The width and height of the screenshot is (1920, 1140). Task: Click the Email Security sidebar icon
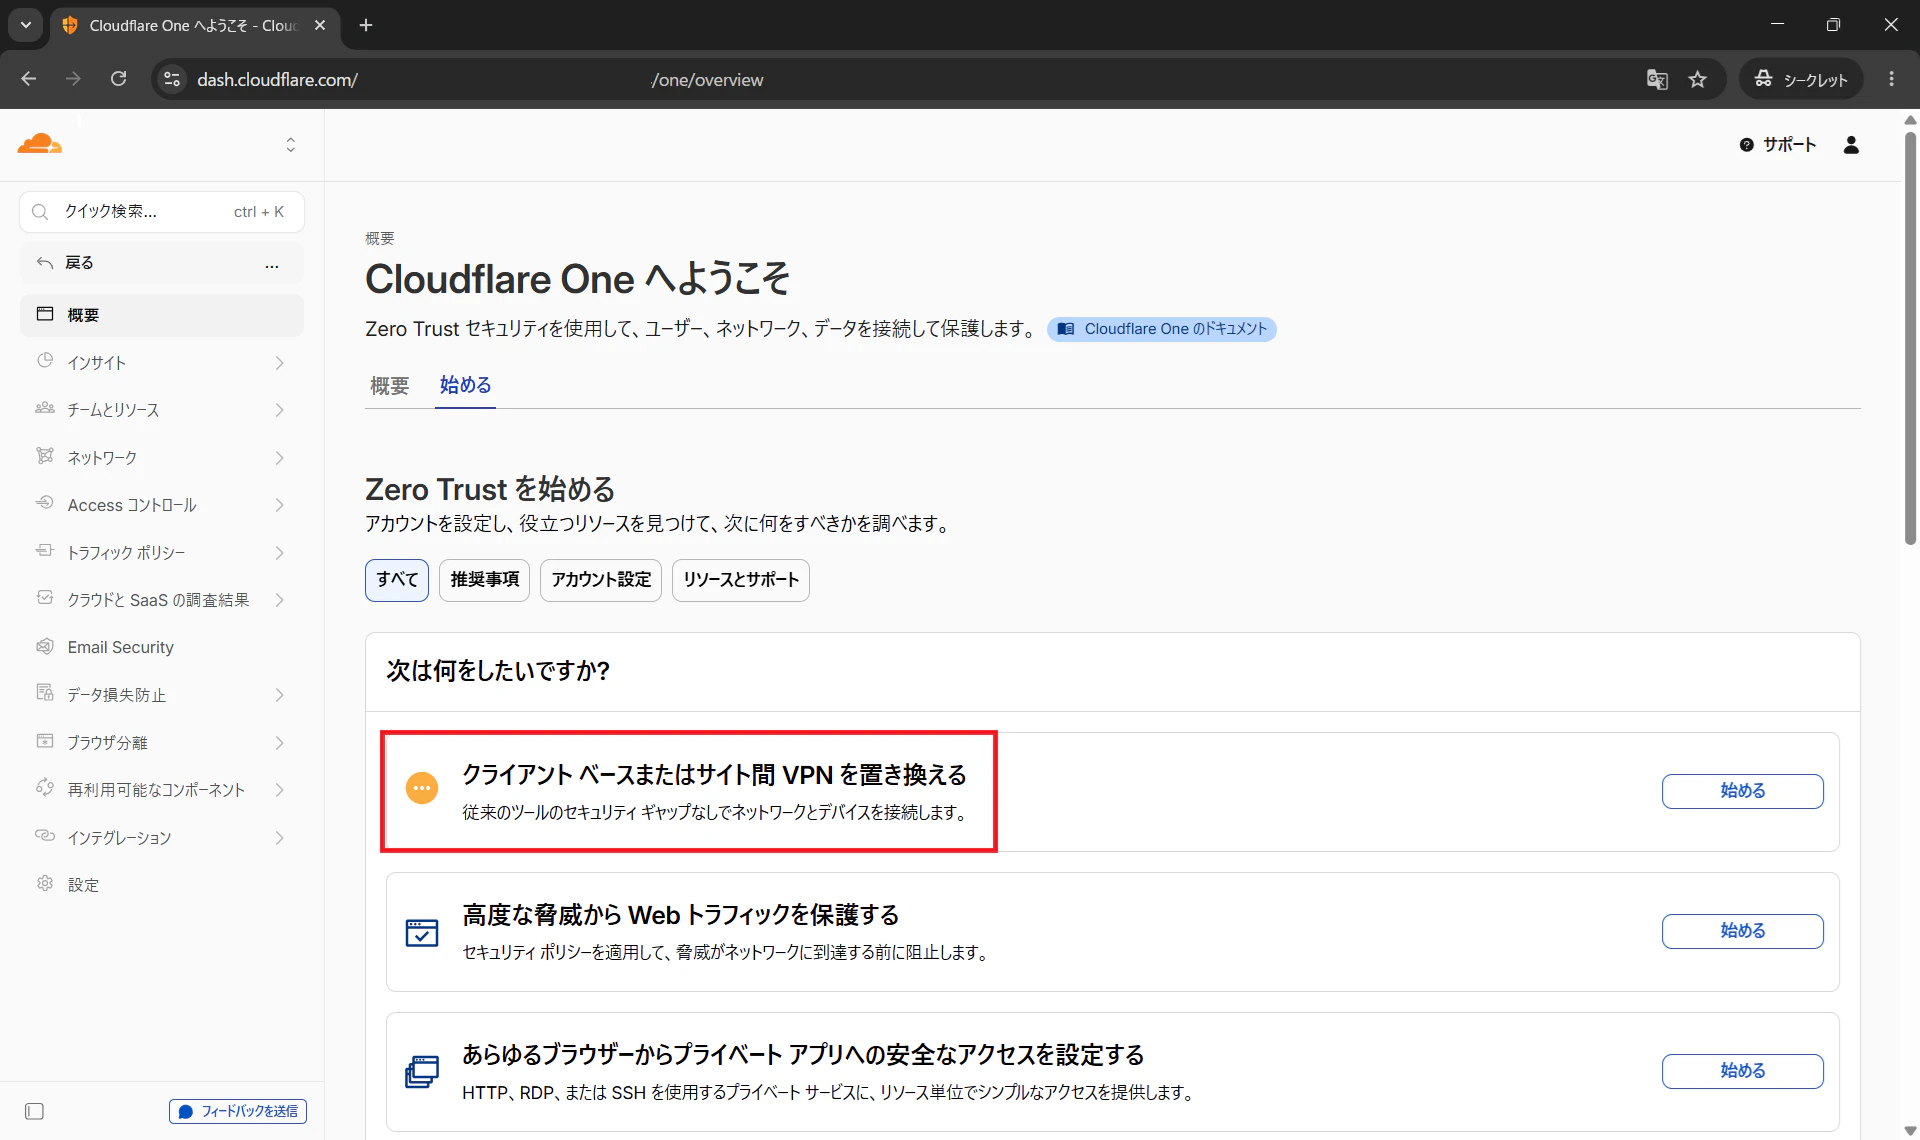click(45, 646)
